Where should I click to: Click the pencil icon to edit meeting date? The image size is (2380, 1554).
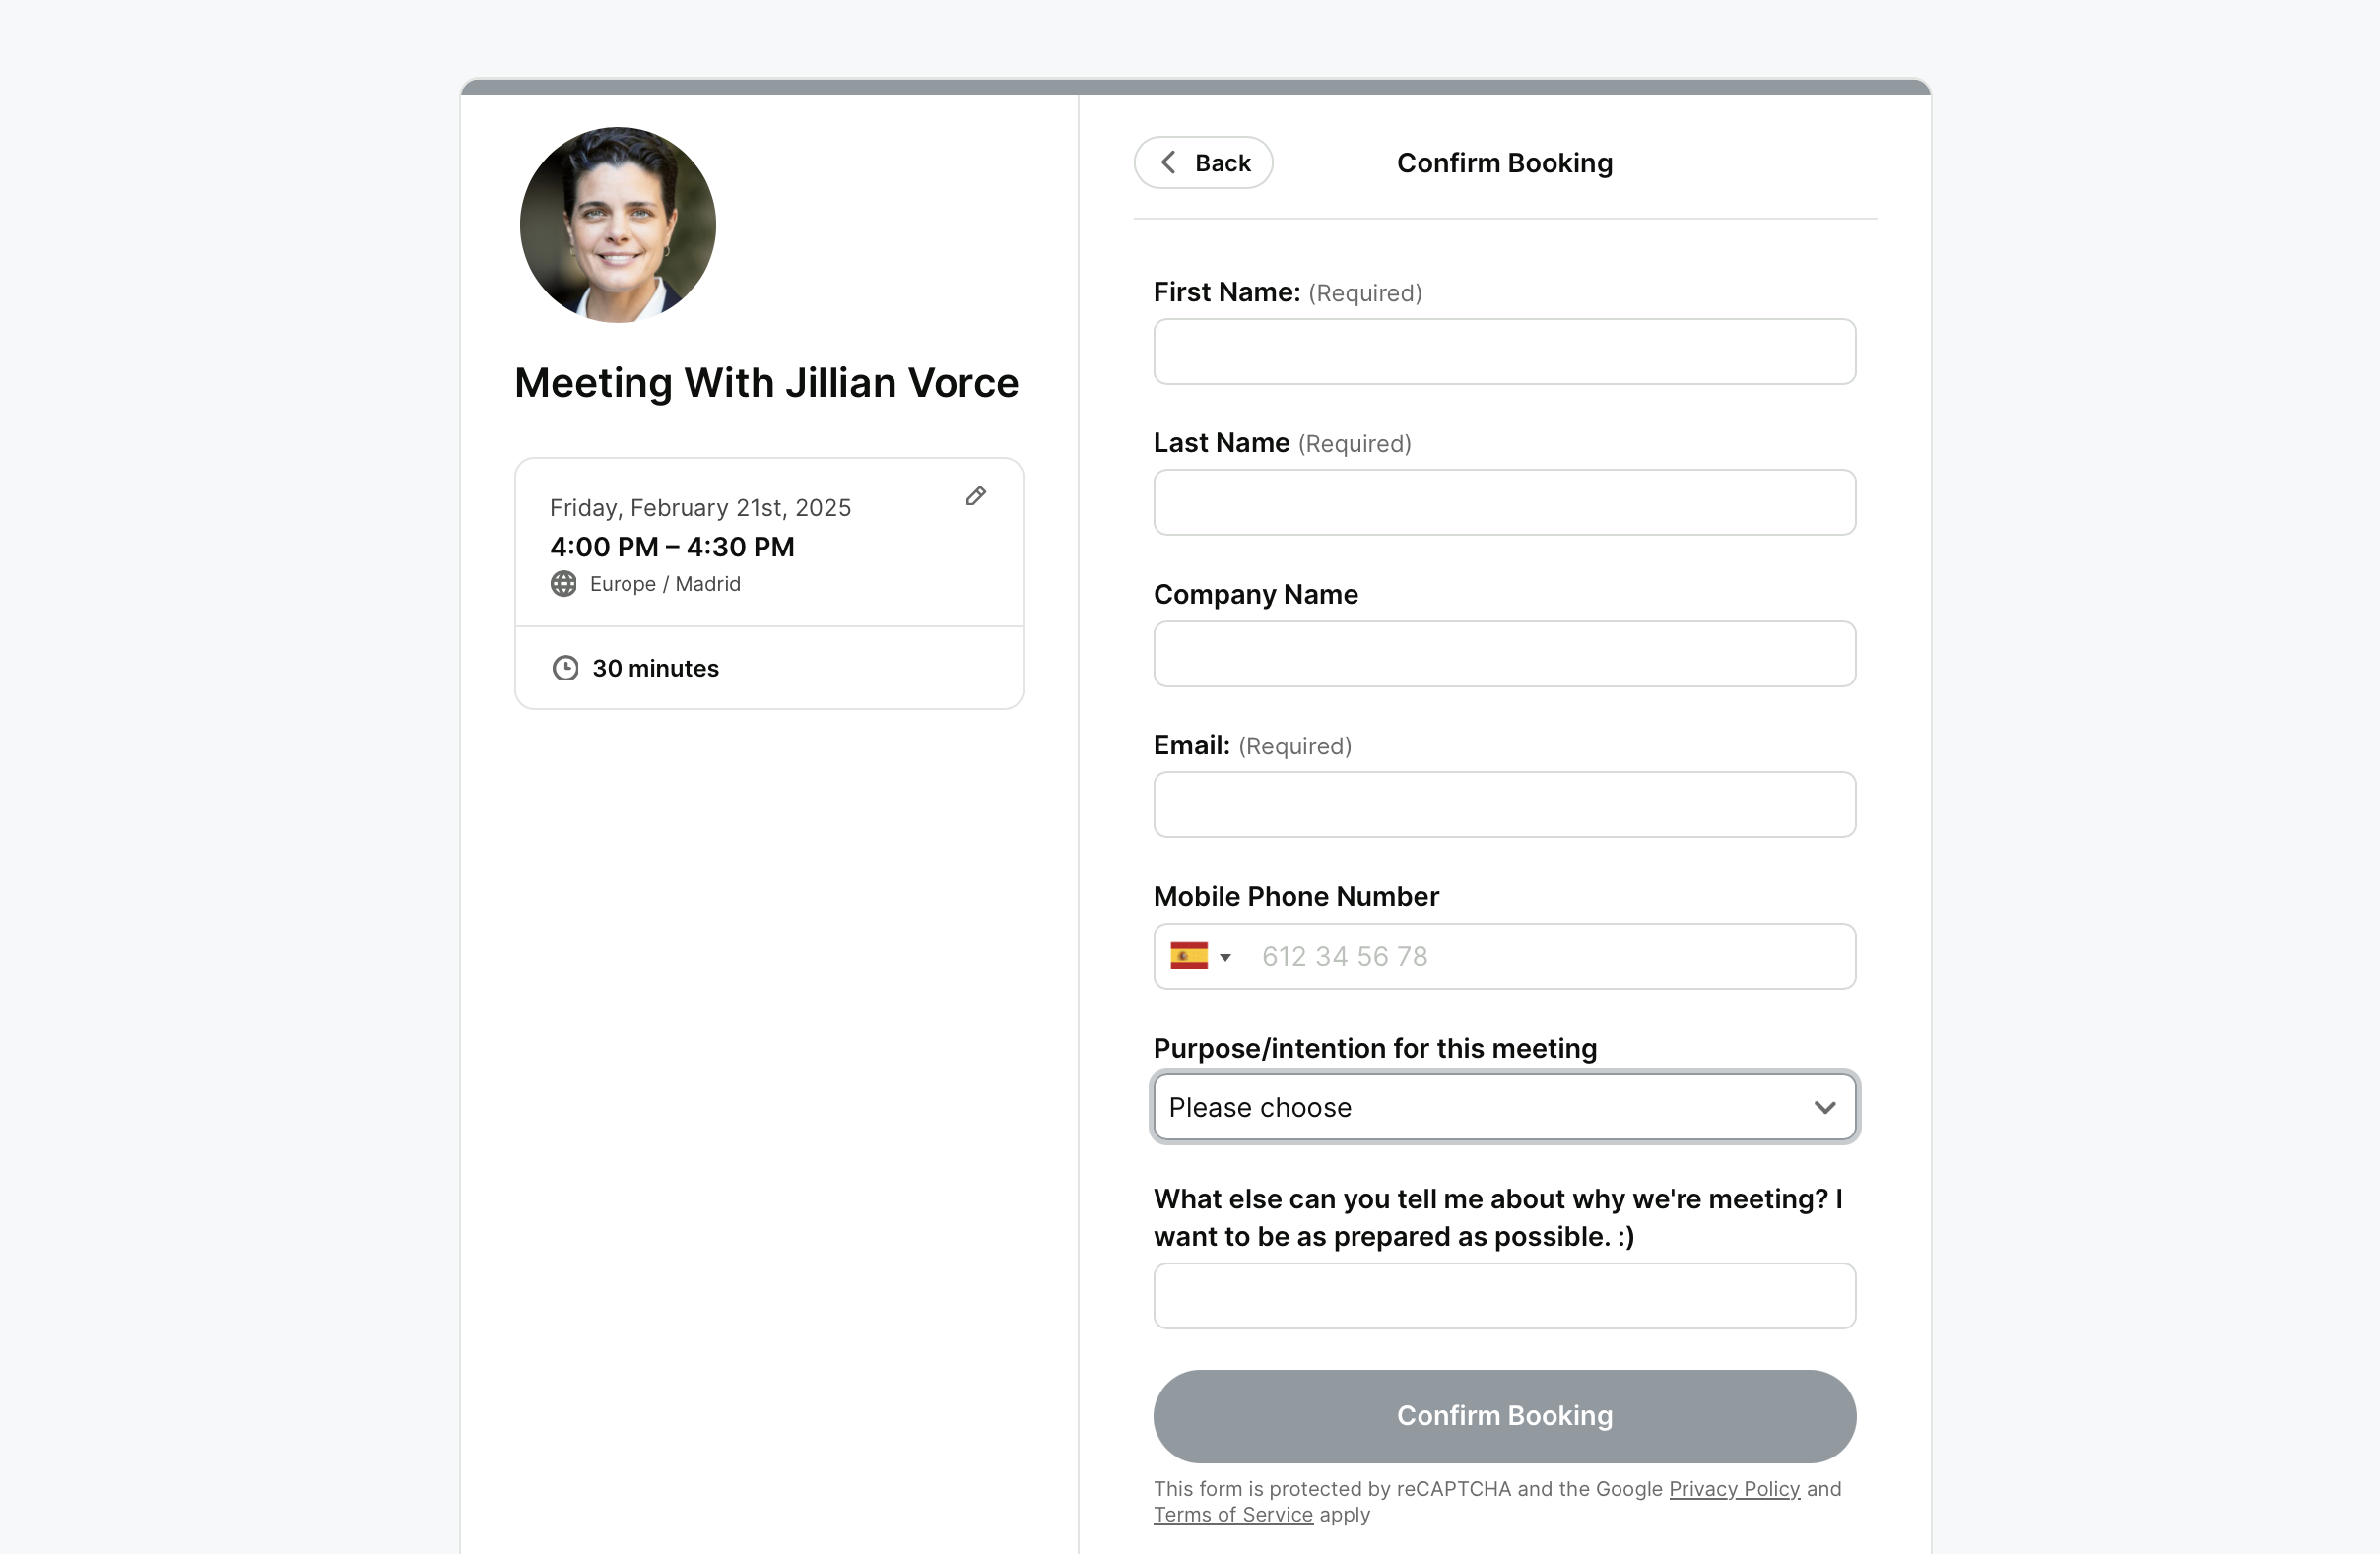[976, 496]
